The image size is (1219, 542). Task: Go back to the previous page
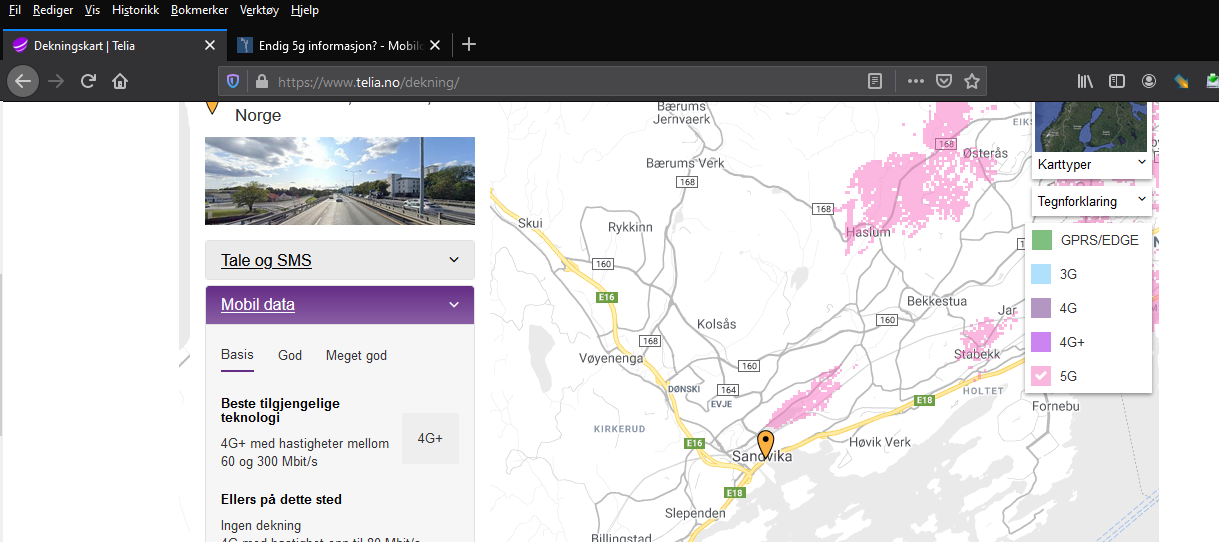coord(23,81)
